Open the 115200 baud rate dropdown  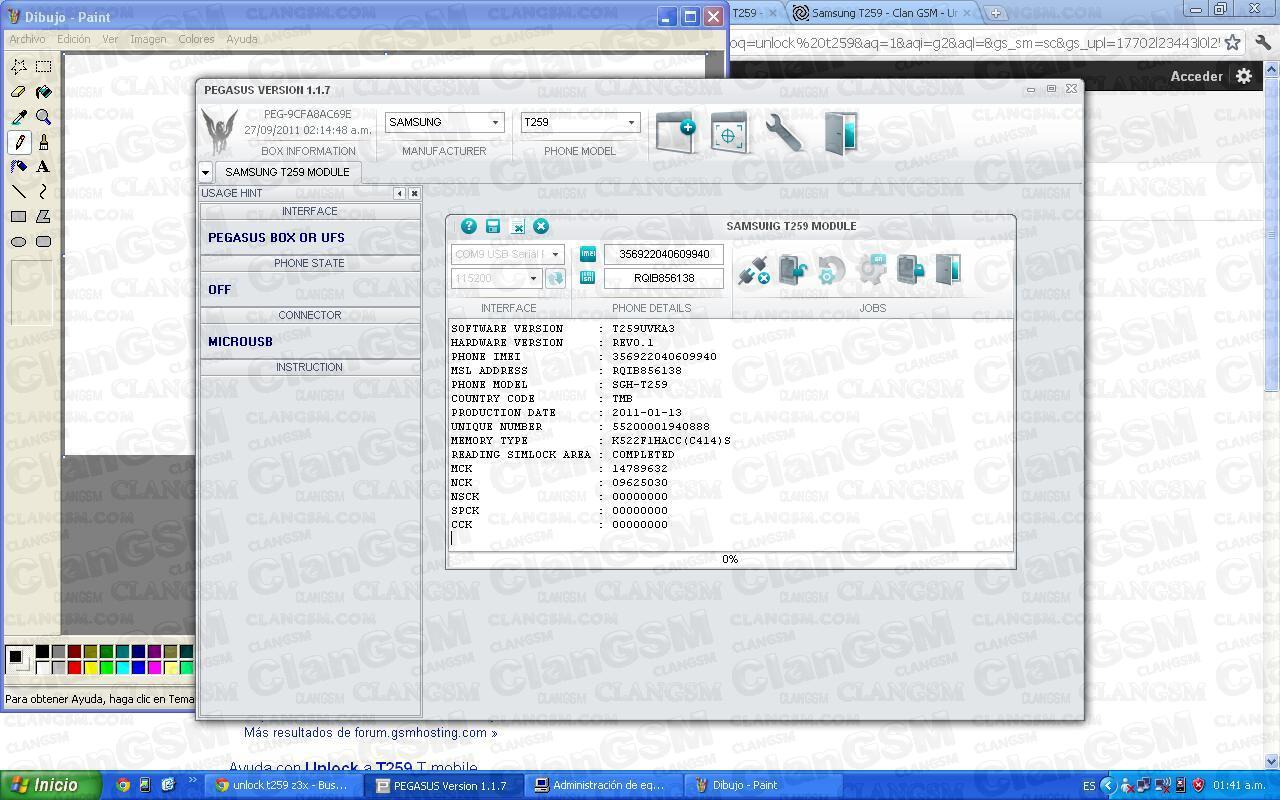[533, 278]
